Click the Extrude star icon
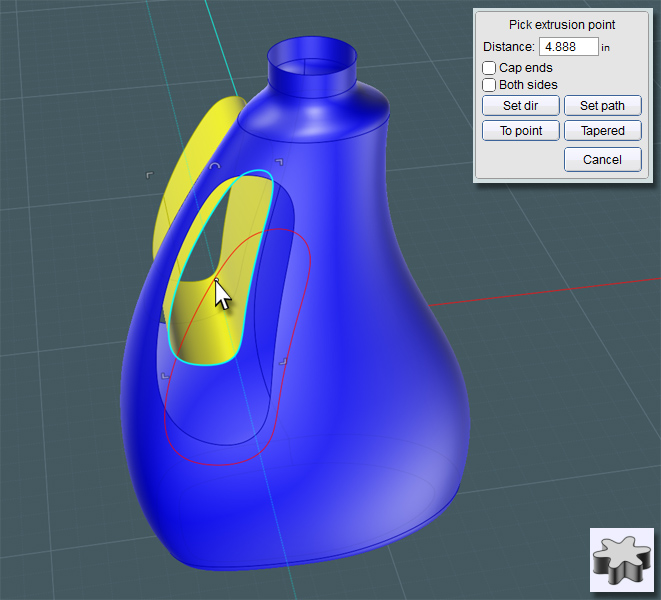This screenshot has height=600, width=661. coord(622,560)
